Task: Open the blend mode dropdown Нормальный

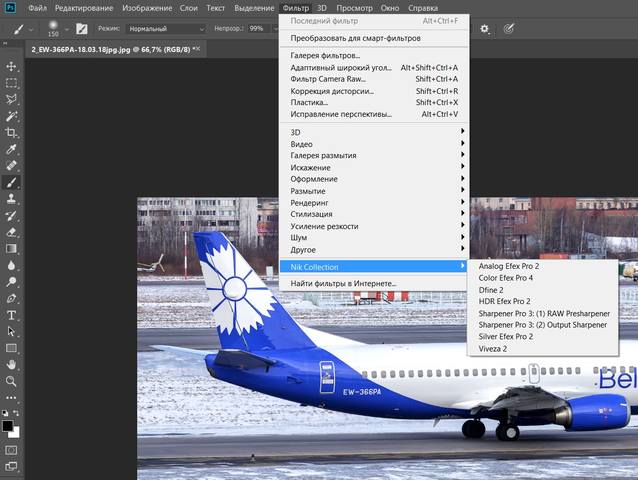Action: [166, 28]
